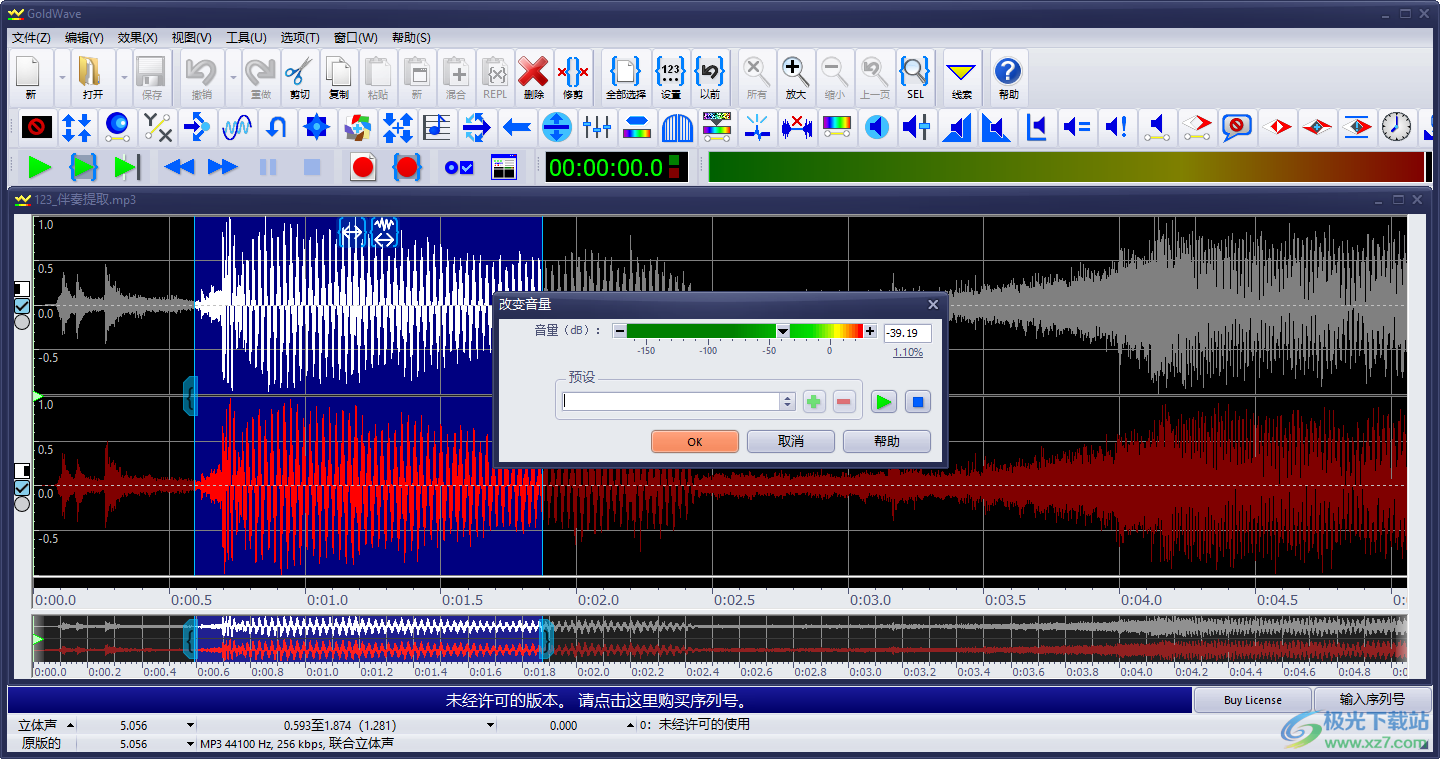This screenshot has width=1440, height=759.
Task: Click the 打开 folder icon
Action: tap(92, 77)
